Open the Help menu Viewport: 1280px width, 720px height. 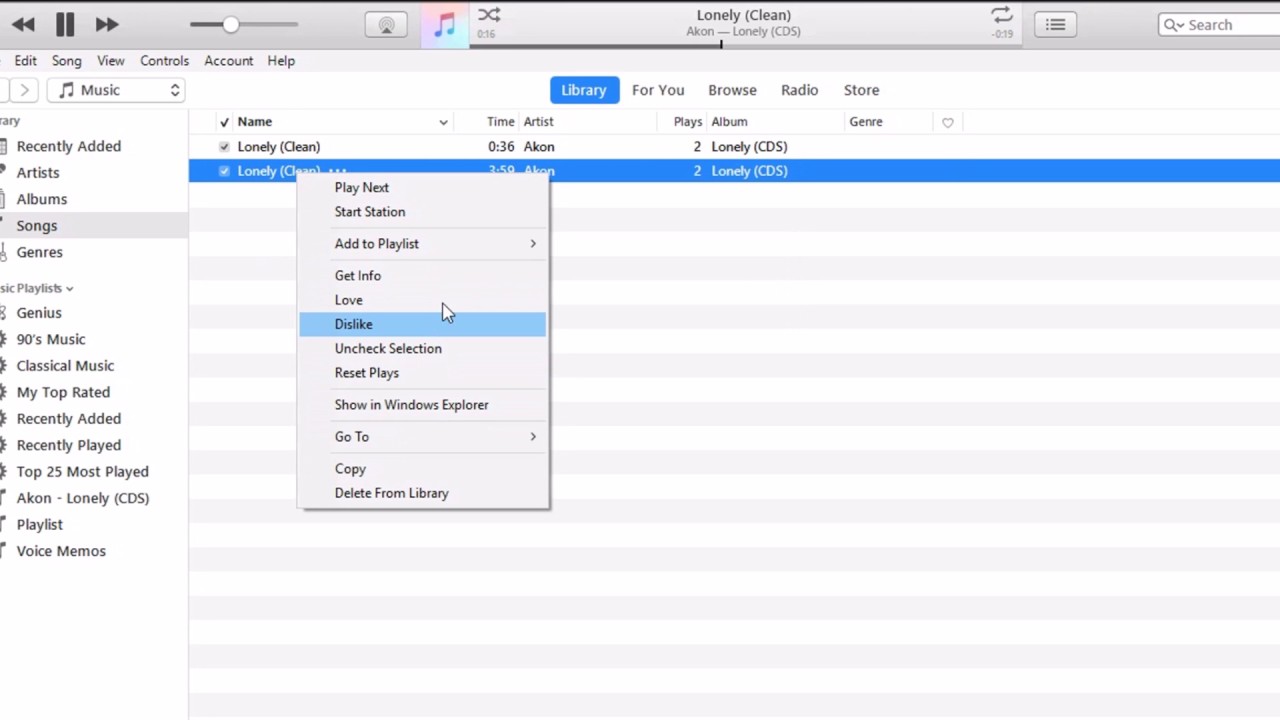pos(281,61)
